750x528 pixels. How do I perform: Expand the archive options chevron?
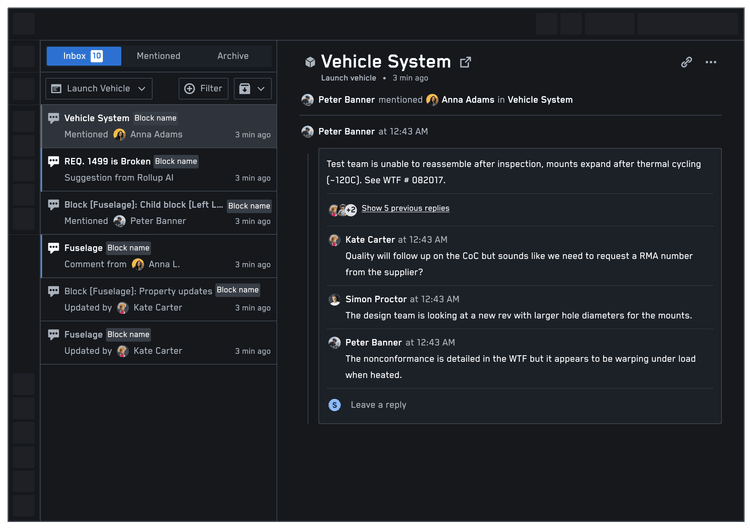point(261,88)
